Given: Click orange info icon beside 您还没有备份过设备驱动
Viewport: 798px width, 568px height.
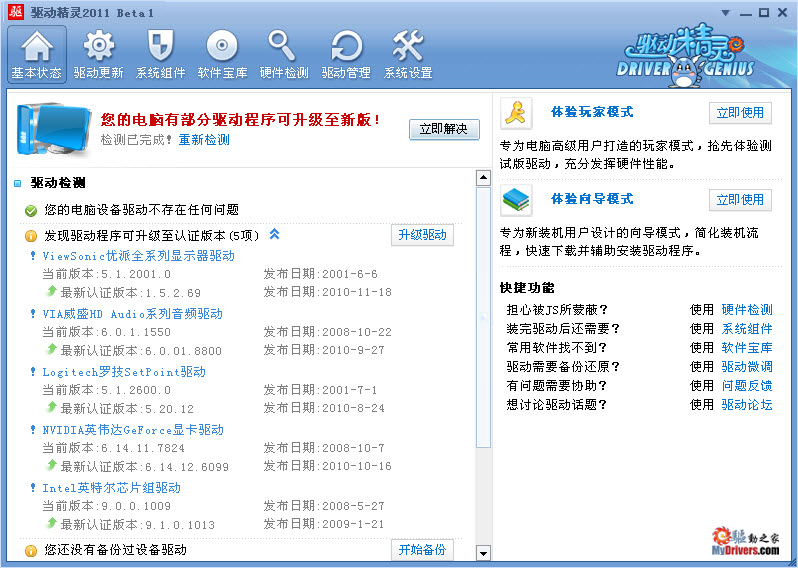Looking at the screenshot, I should tap(31, 551).
